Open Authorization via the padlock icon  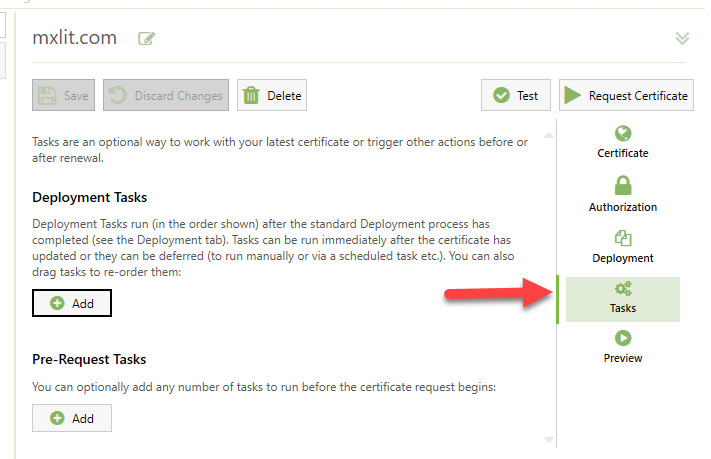623,185
